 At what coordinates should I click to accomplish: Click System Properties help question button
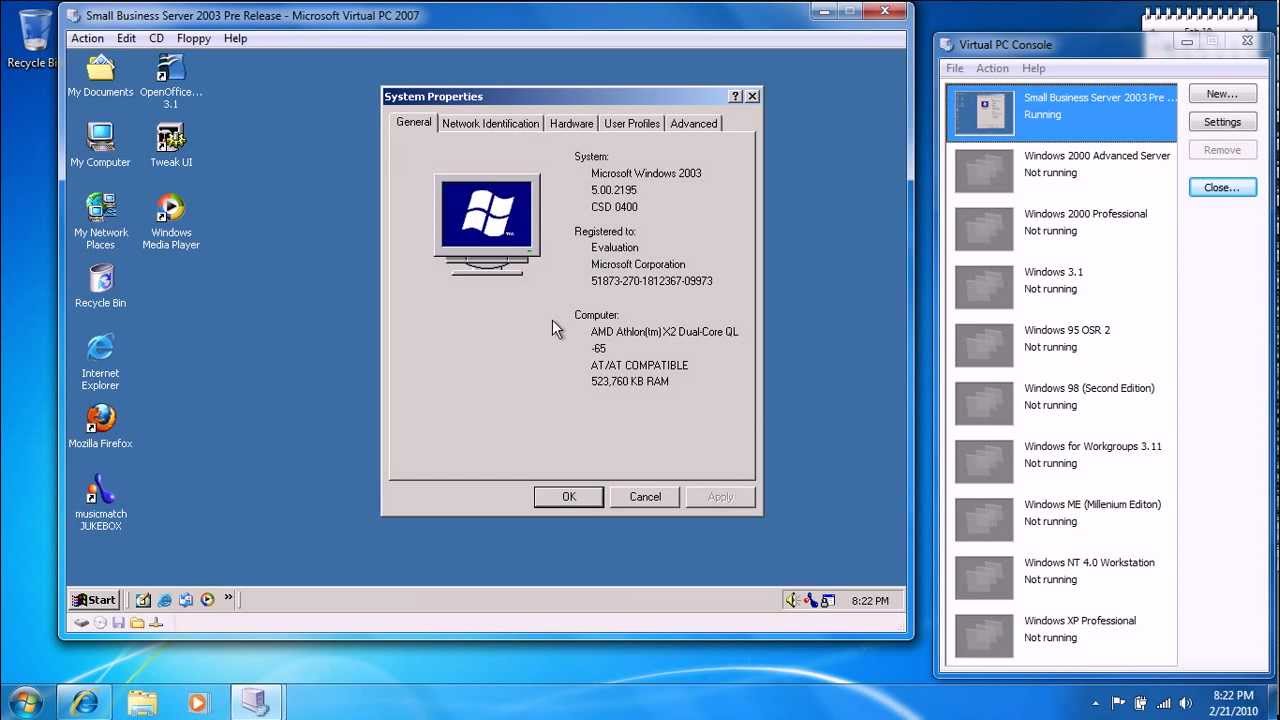(x=736, y=96)
